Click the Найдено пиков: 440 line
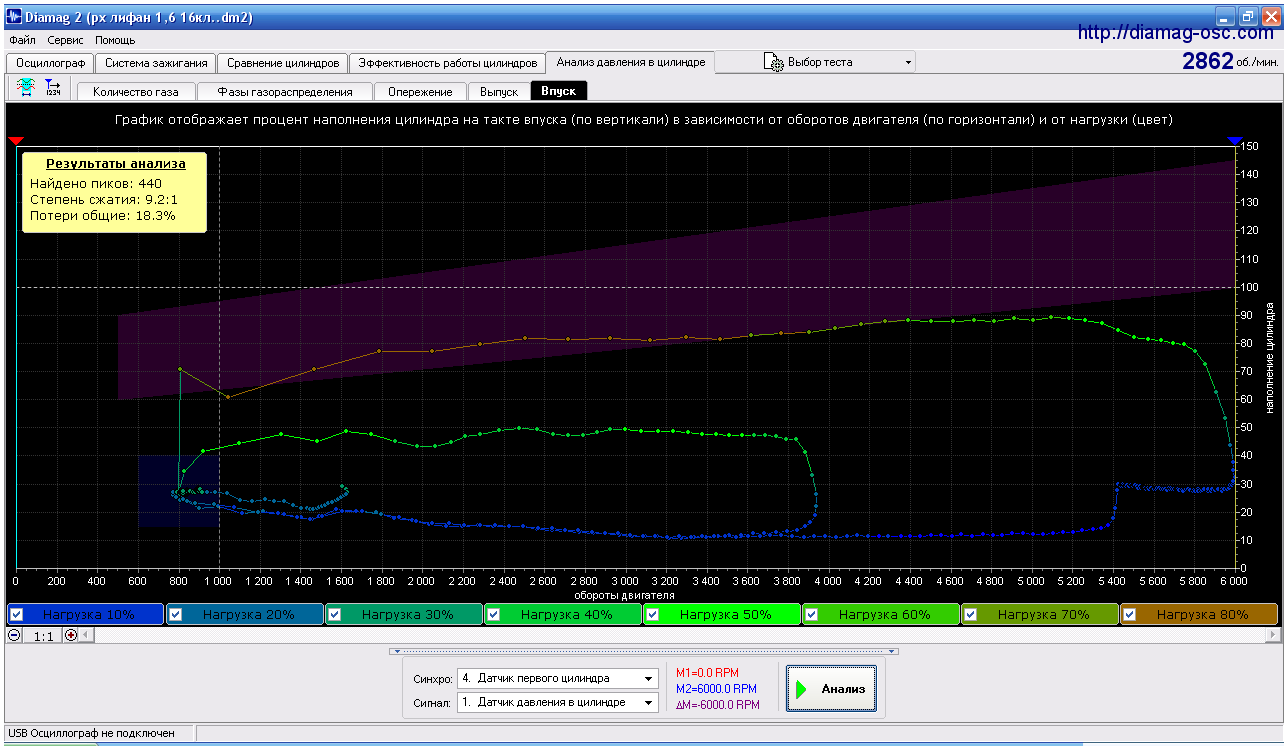The image size is (1288, 746). tap(96, 184)
